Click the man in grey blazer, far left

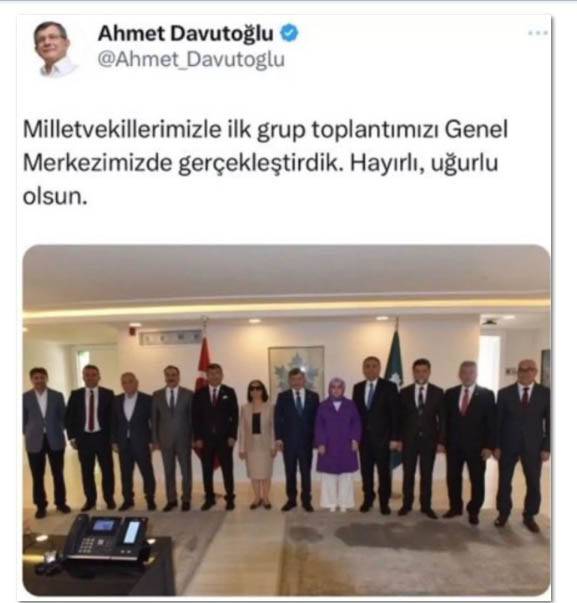coord(44,440)
